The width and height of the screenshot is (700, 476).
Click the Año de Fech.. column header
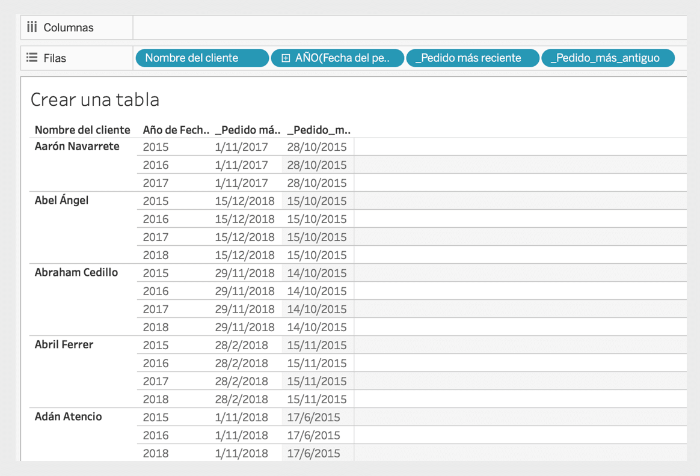click(x=176, y=130)
